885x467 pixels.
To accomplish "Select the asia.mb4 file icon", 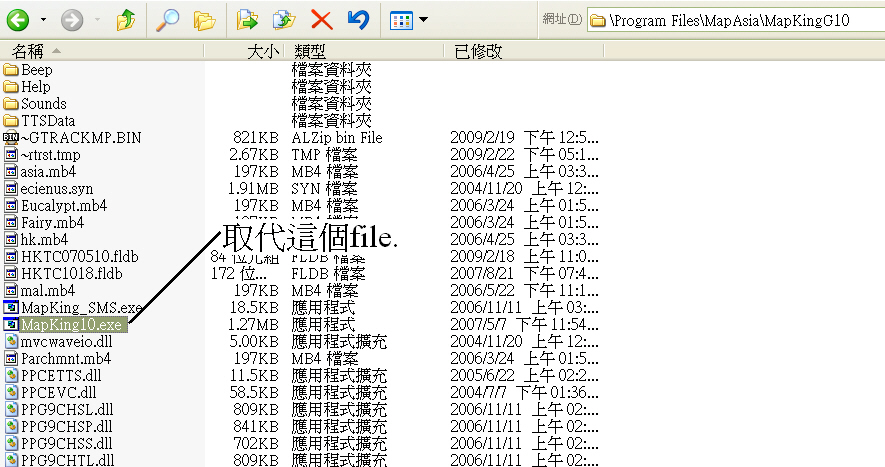I will (x=11, y=171).
